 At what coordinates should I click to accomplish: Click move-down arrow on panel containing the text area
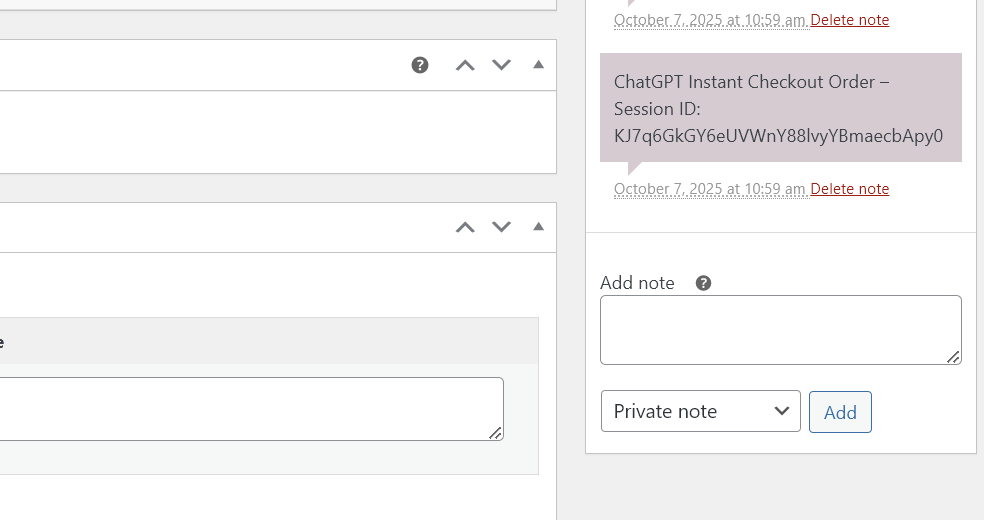502,227
